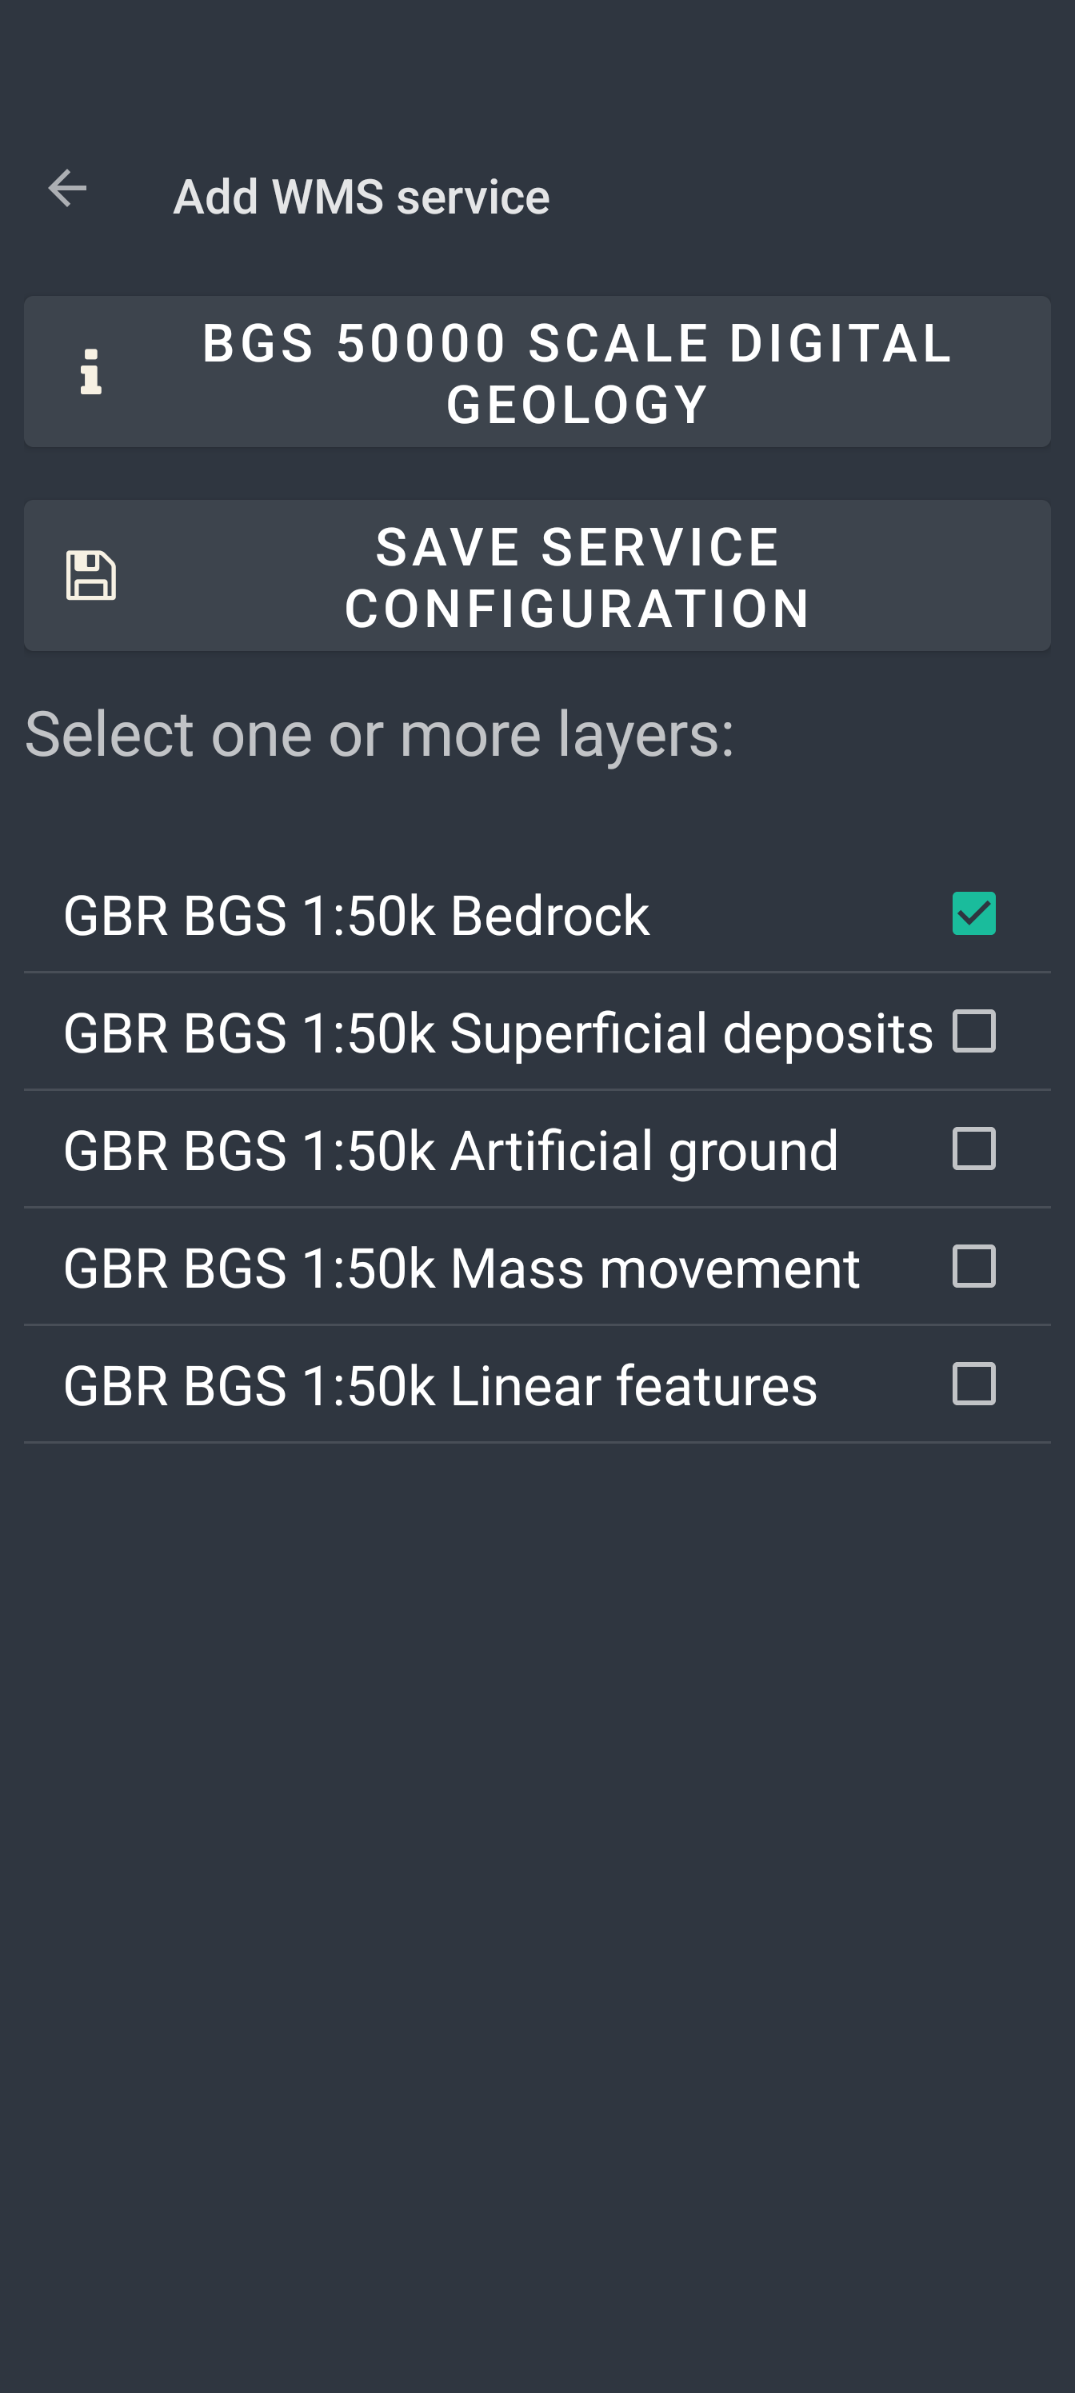Check the Mass movement checkbox
1075x2393 pixels.
(973, 1267)
